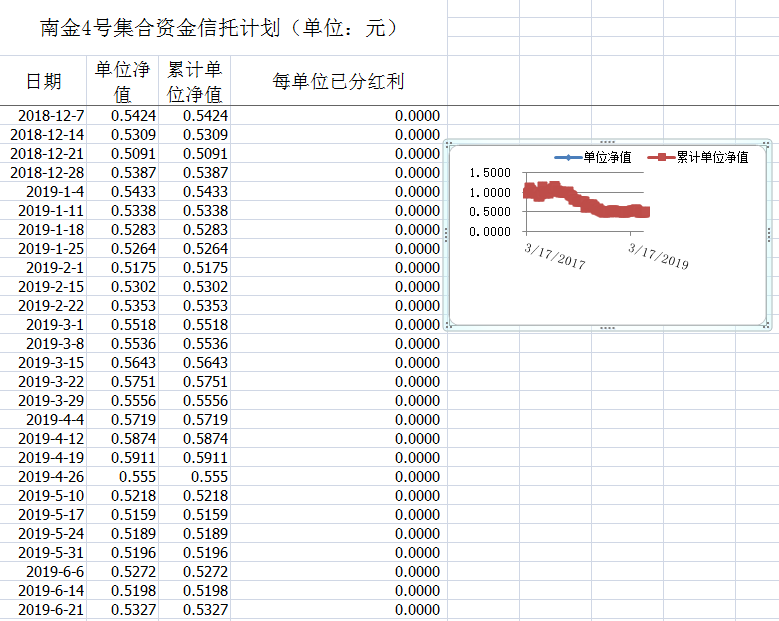
Task: Click 累计单位净值 value 0.5518 for 2019-3-1
Action: 194,324
